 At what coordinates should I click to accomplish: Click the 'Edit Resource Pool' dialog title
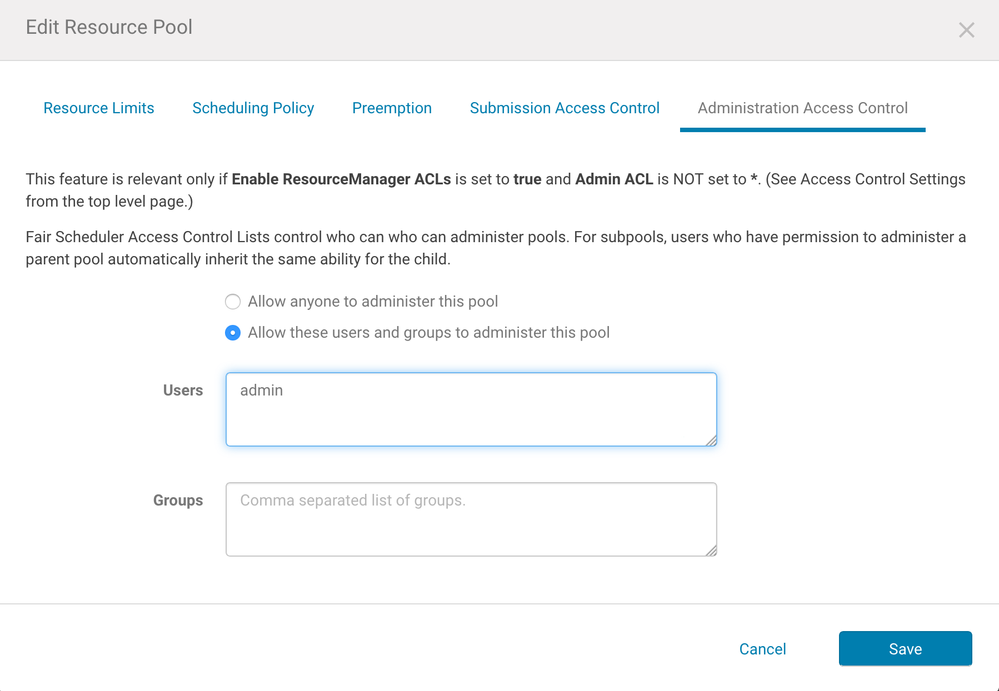[x=109, y=27]
